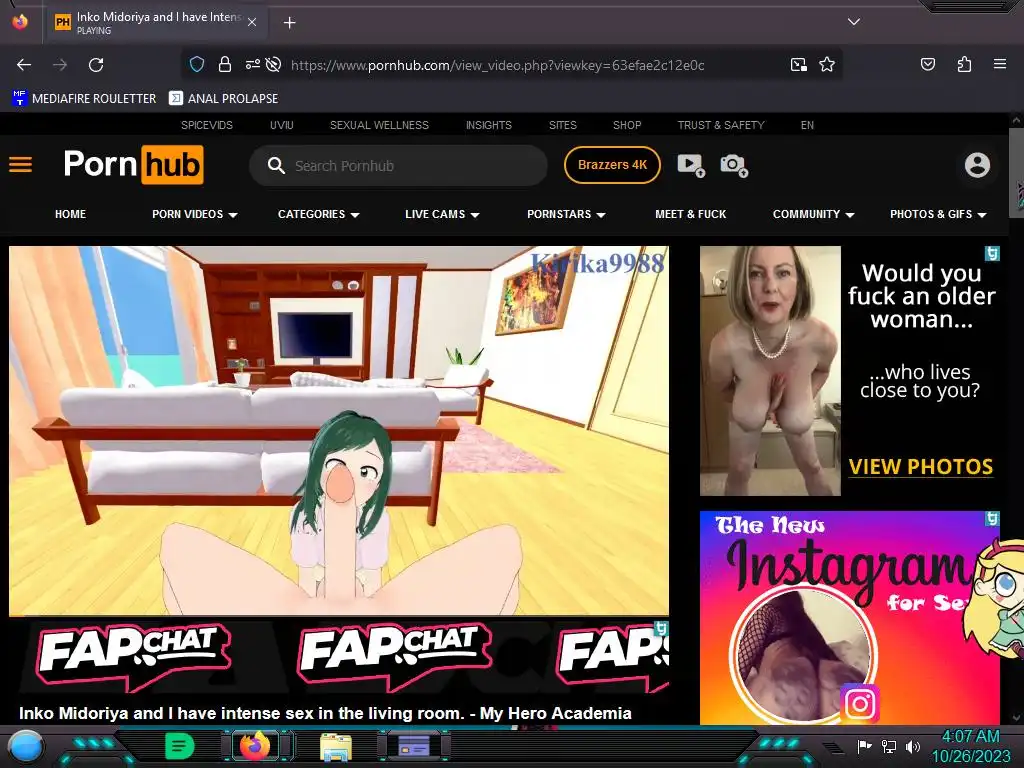The image size is (1024, 768).
Task: Open the site hamburger side menu
Action: click(x=20, y=165)
